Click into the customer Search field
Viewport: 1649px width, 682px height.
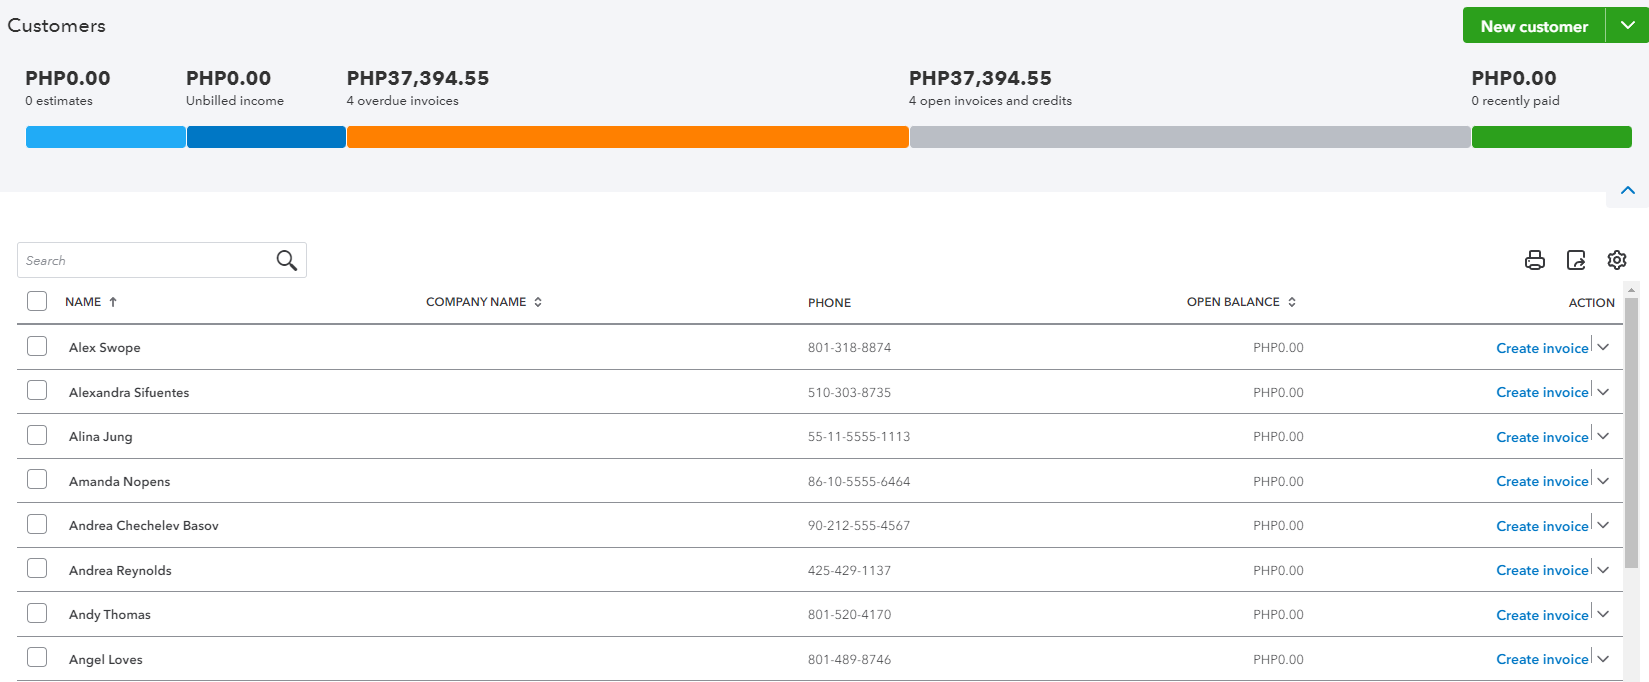point(146,260)
